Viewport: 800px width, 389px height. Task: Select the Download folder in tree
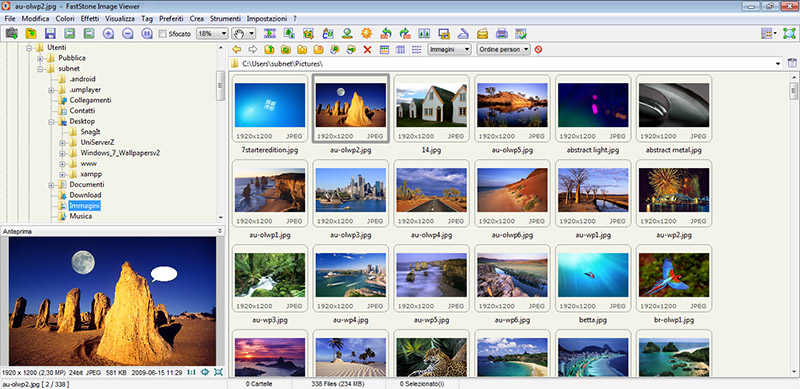(x=85, y=195)
